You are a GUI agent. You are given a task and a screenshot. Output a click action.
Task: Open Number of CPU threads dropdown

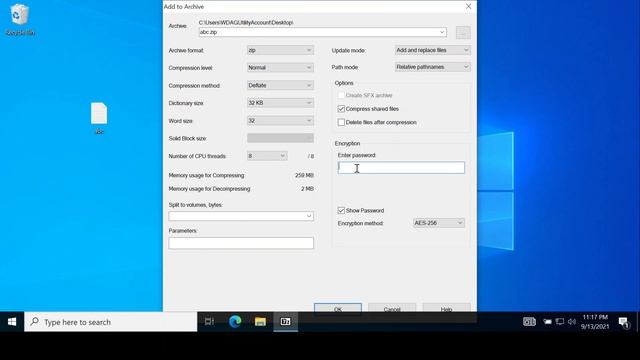tap(267, 156)
